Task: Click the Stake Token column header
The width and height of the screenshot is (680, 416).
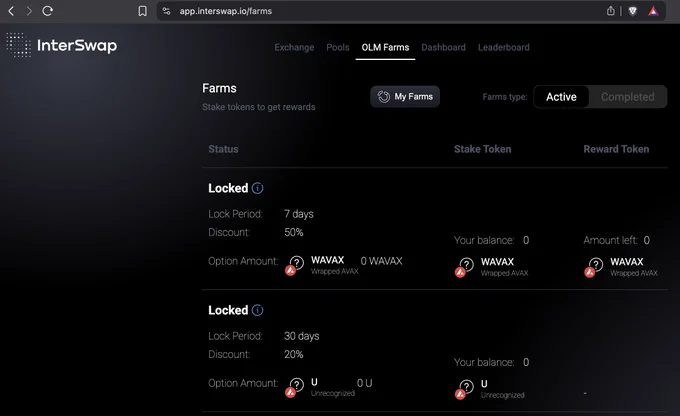Action: [482, 149]
